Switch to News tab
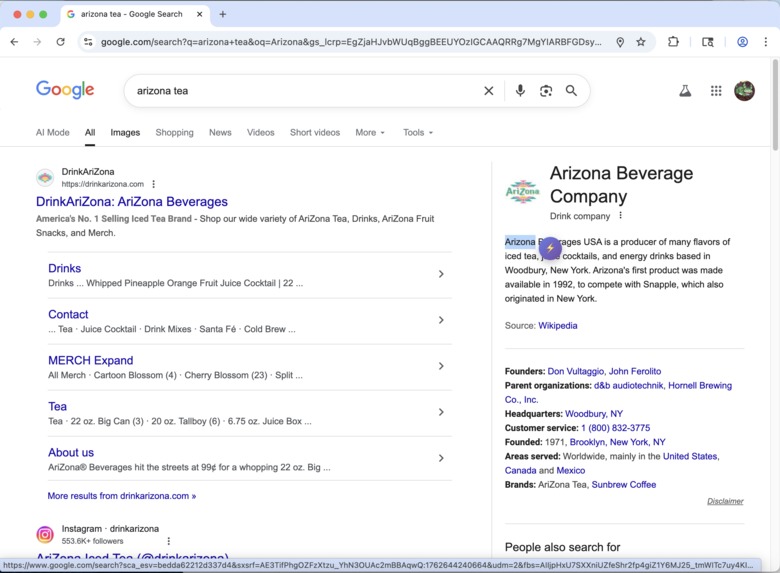Viewport: 780px width, 573px height. 220,132
